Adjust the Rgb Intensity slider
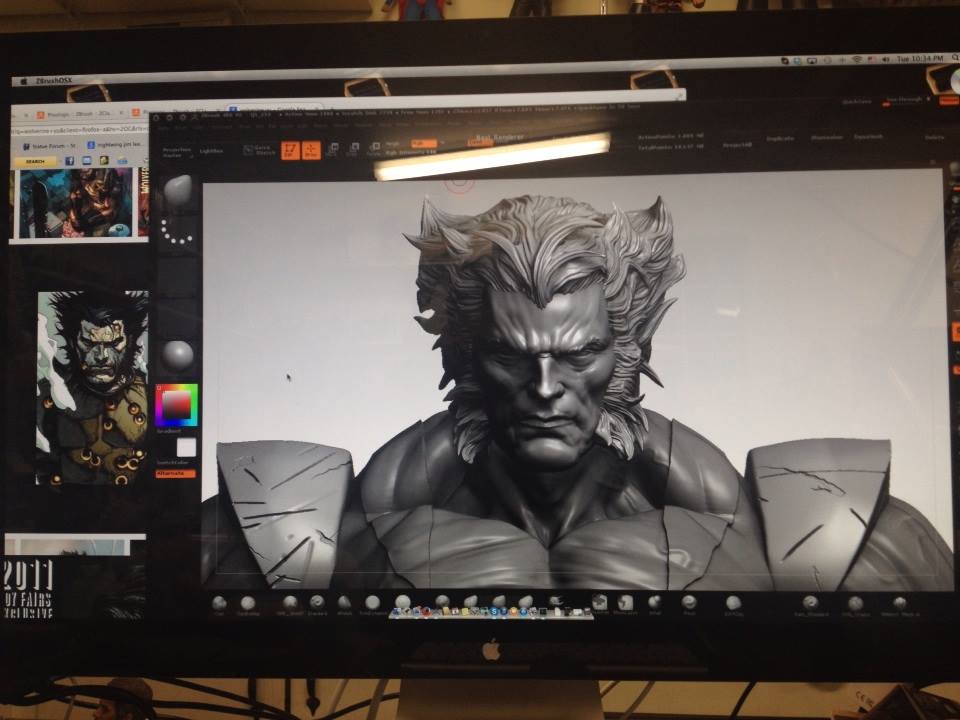Viewport: 960px width, 720px height. (x=411, y=152)
